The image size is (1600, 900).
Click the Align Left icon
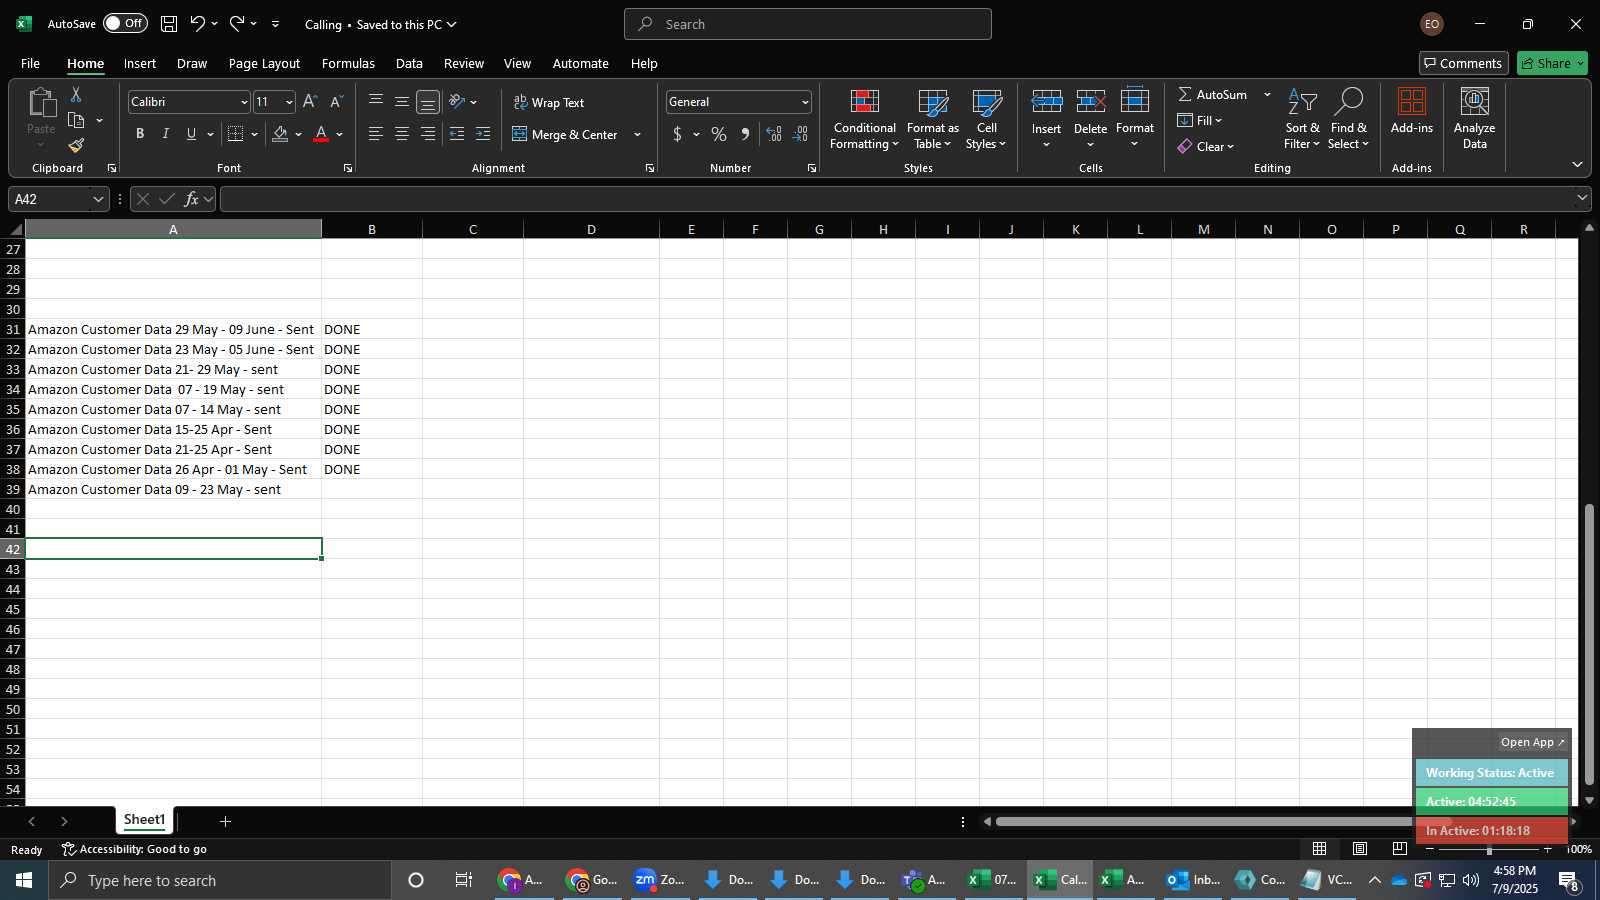376,134
